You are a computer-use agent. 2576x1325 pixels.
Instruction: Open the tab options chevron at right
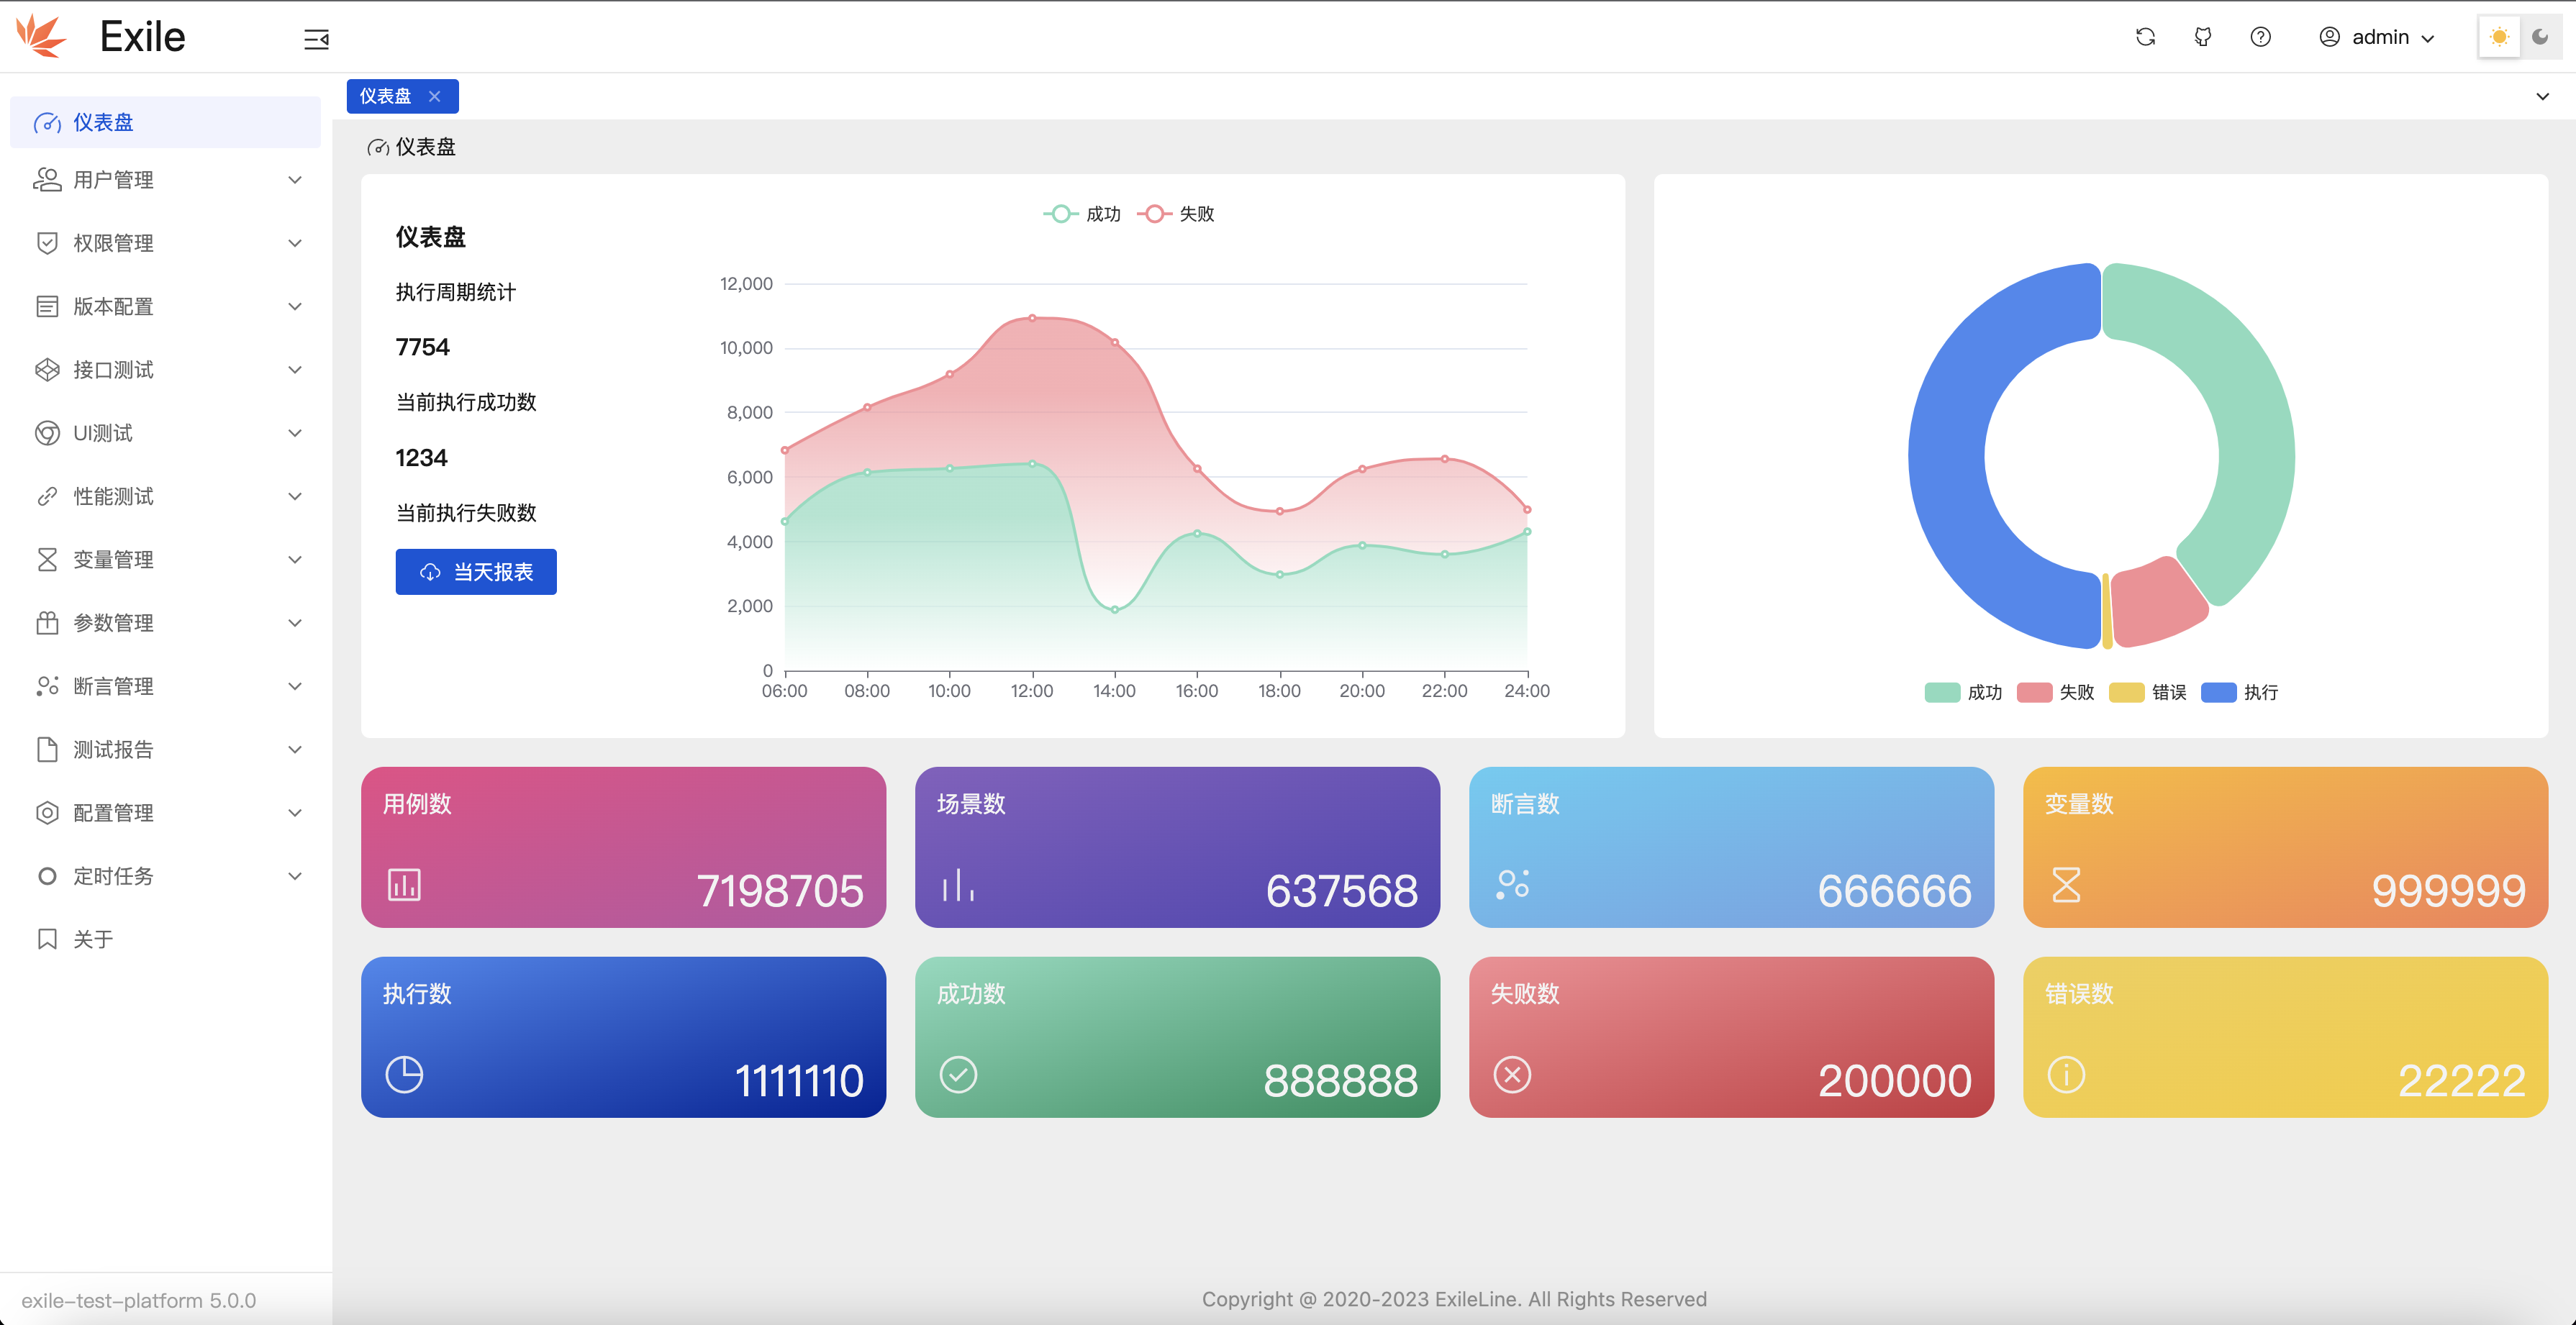pos(2542,96)
